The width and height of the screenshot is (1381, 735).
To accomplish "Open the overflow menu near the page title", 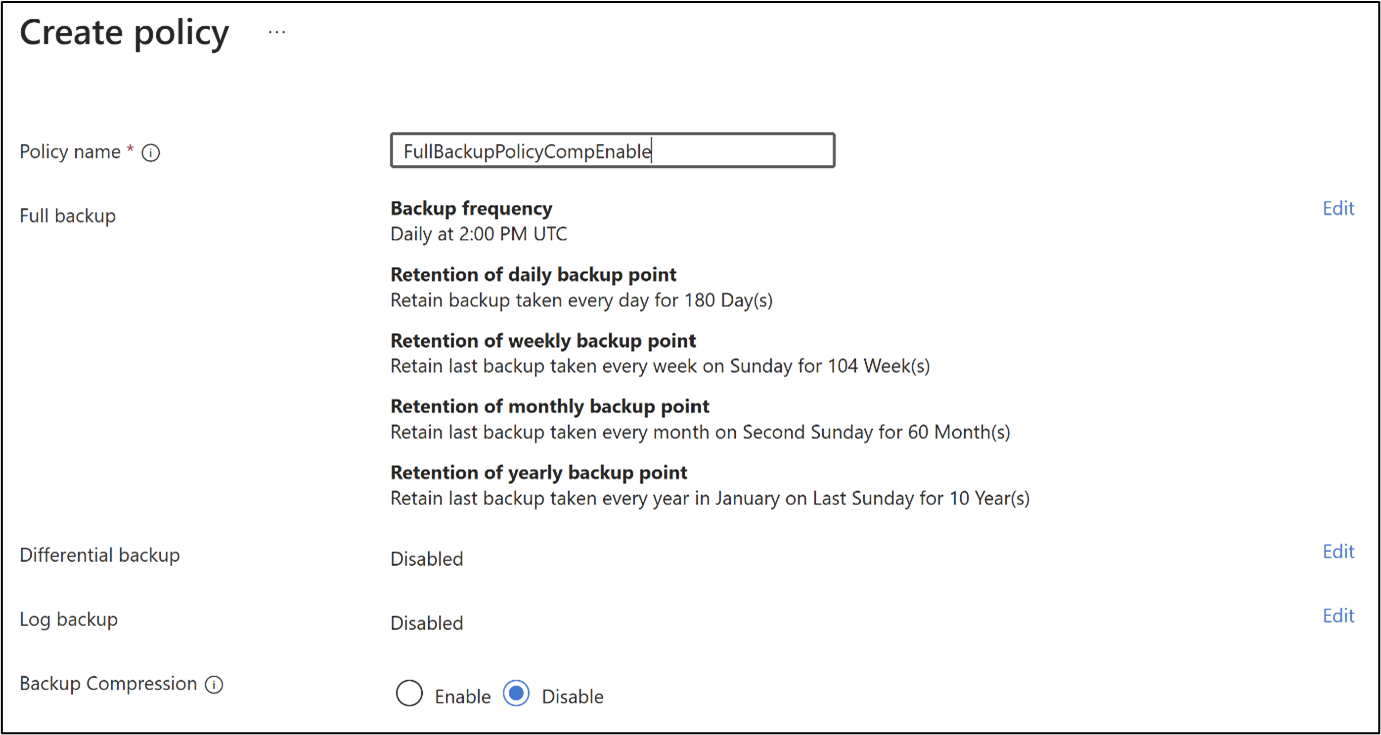I will (x=276, y=30).
